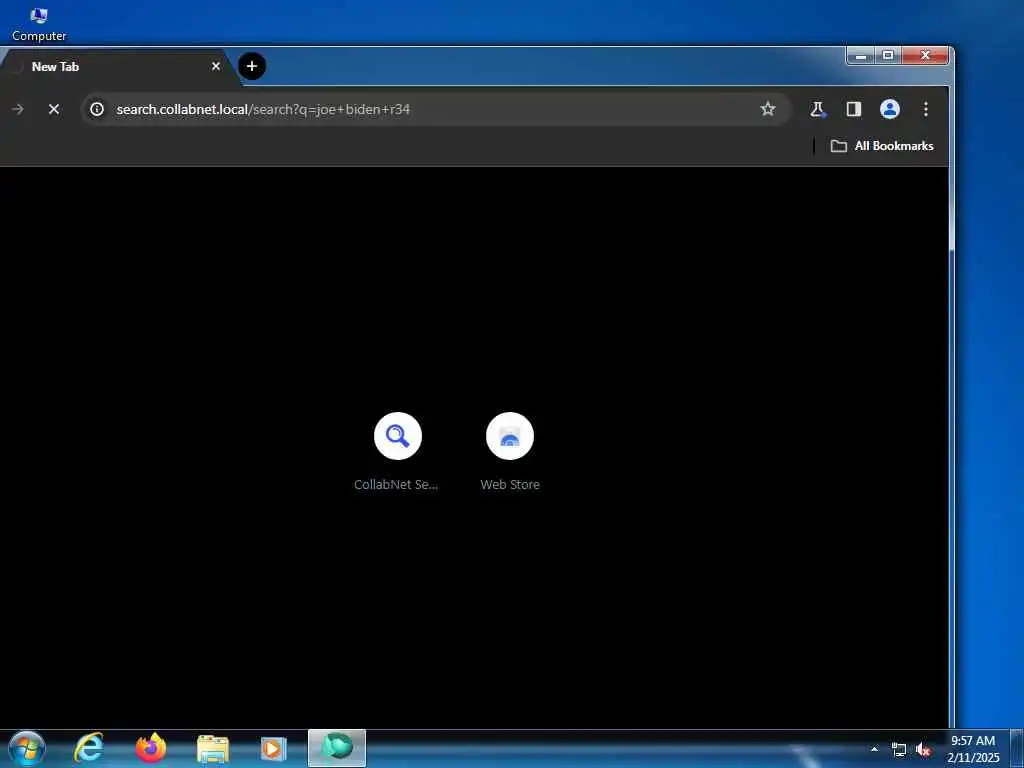Click the active browser taskbar button
Viewport: 1024px width, 768px height.
(x=337, y=748)
